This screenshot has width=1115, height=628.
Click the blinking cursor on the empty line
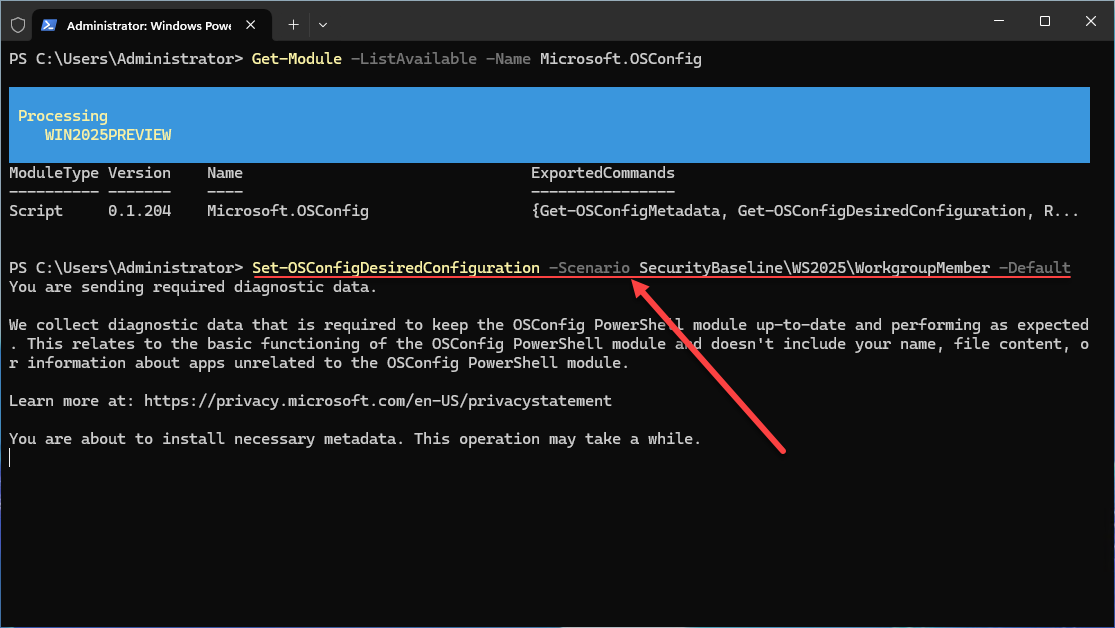click(x=10, y=458)
